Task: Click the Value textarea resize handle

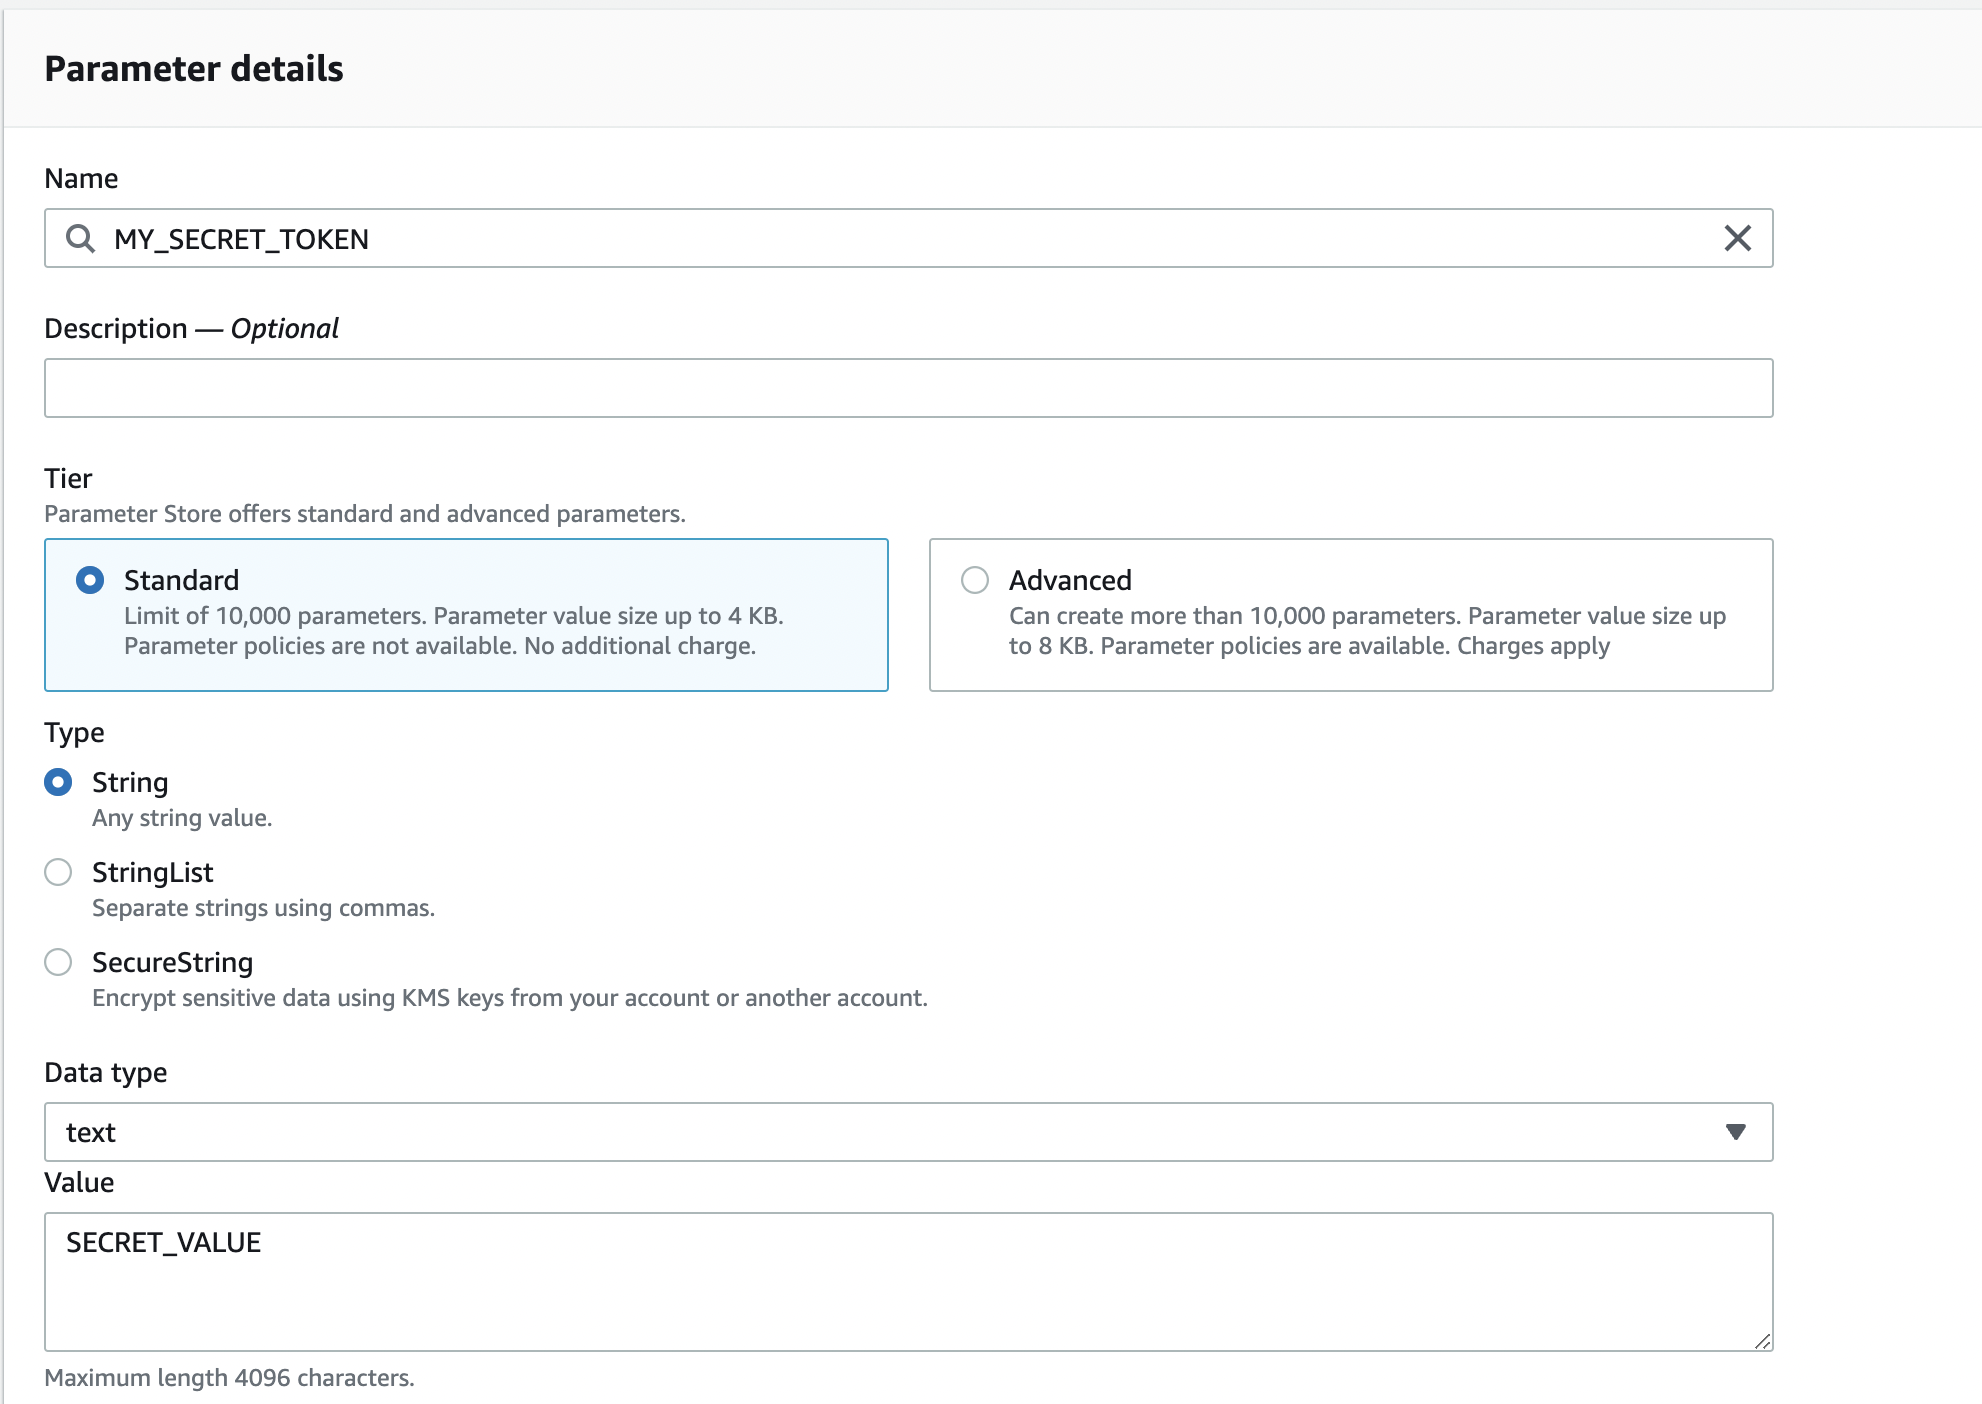Action: click(x=1762, y=1341)
